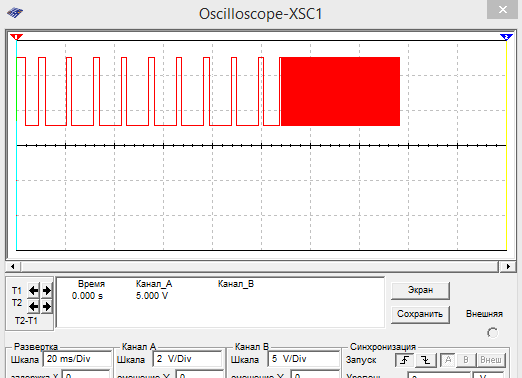522x378 pixels.
Task: Move cursor T2 right with its arrow
Action: pos(47,306)
